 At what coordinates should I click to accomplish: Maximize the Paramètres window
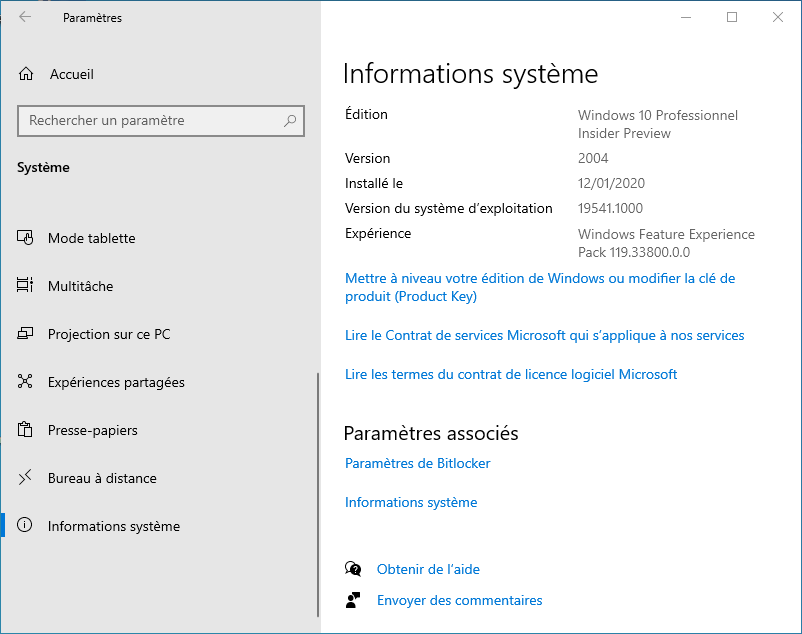coord(732,17)
